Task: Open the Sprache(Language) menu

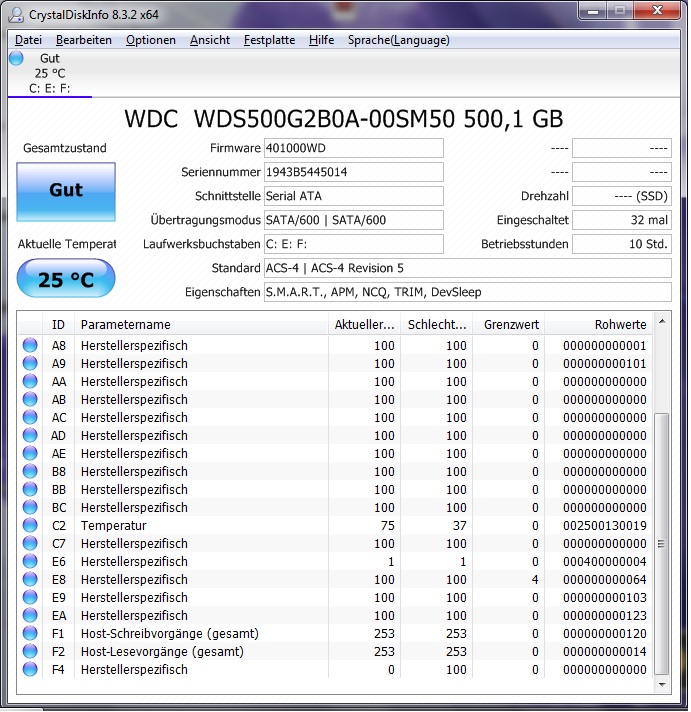Action: point(399,40)
